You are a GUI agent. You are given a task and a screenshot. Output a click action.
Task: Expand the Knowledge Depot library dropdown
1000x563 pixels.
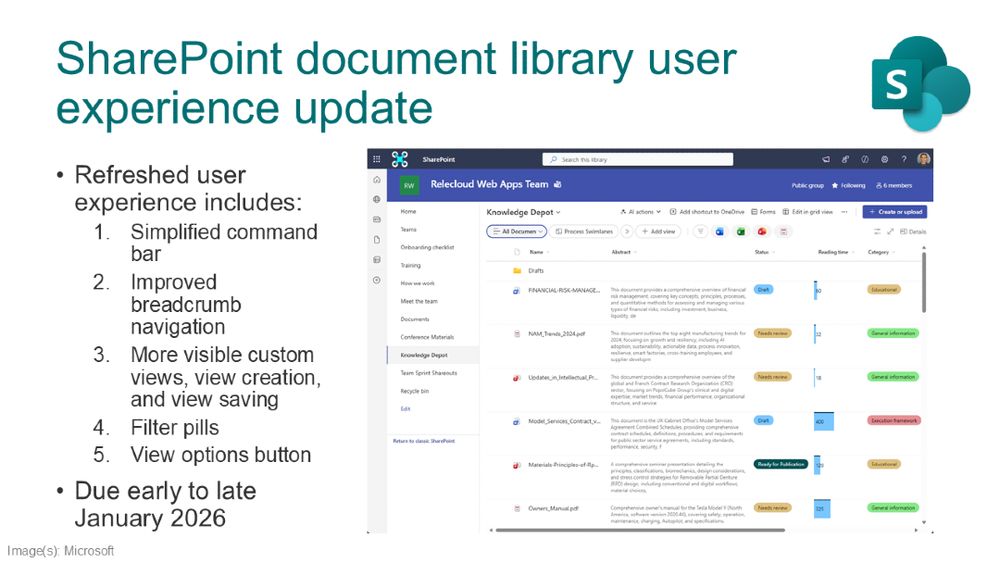click(524, 212)
